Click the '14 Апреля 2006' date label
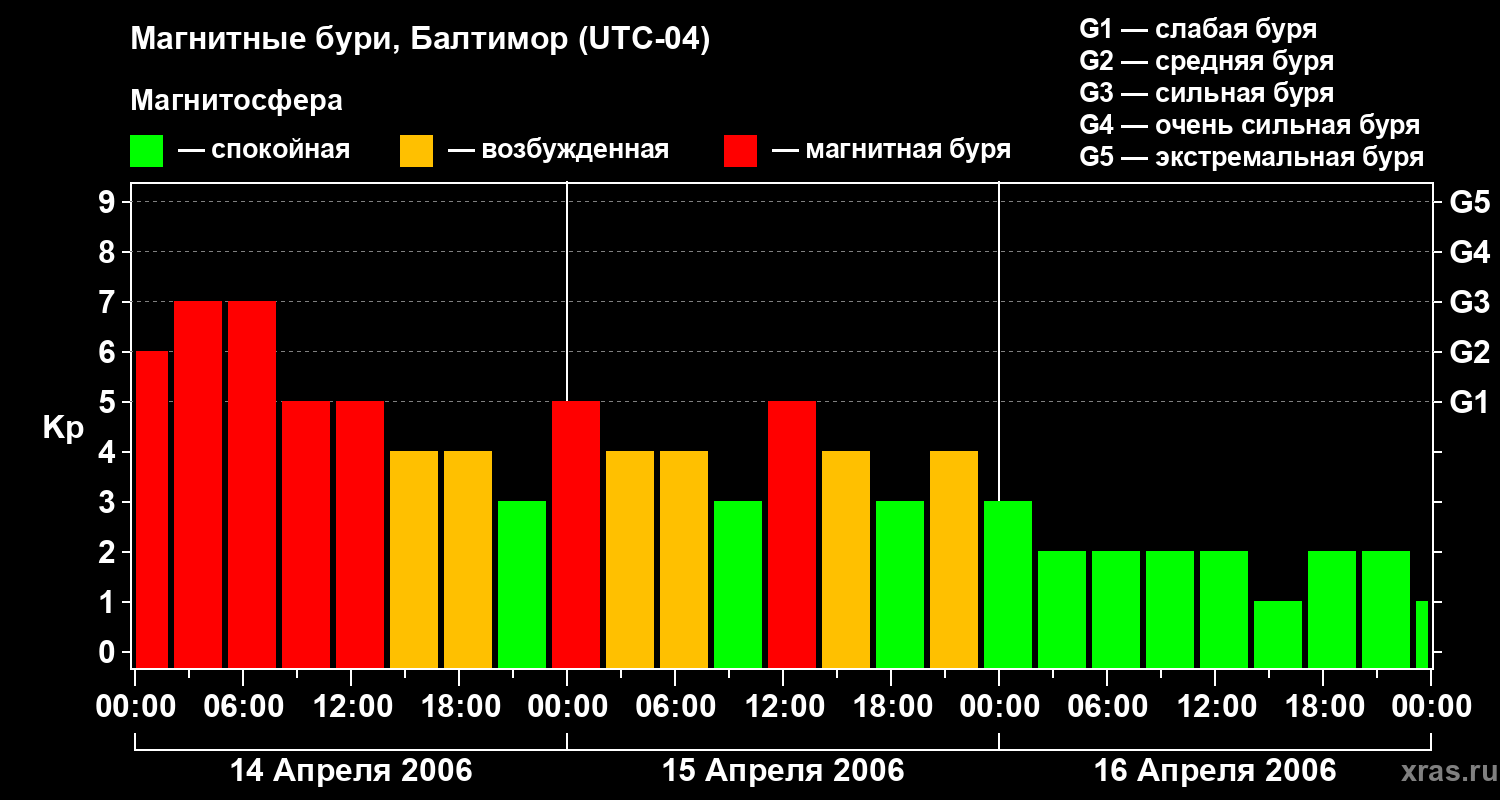1500x800 pixels. click(351, 771)
